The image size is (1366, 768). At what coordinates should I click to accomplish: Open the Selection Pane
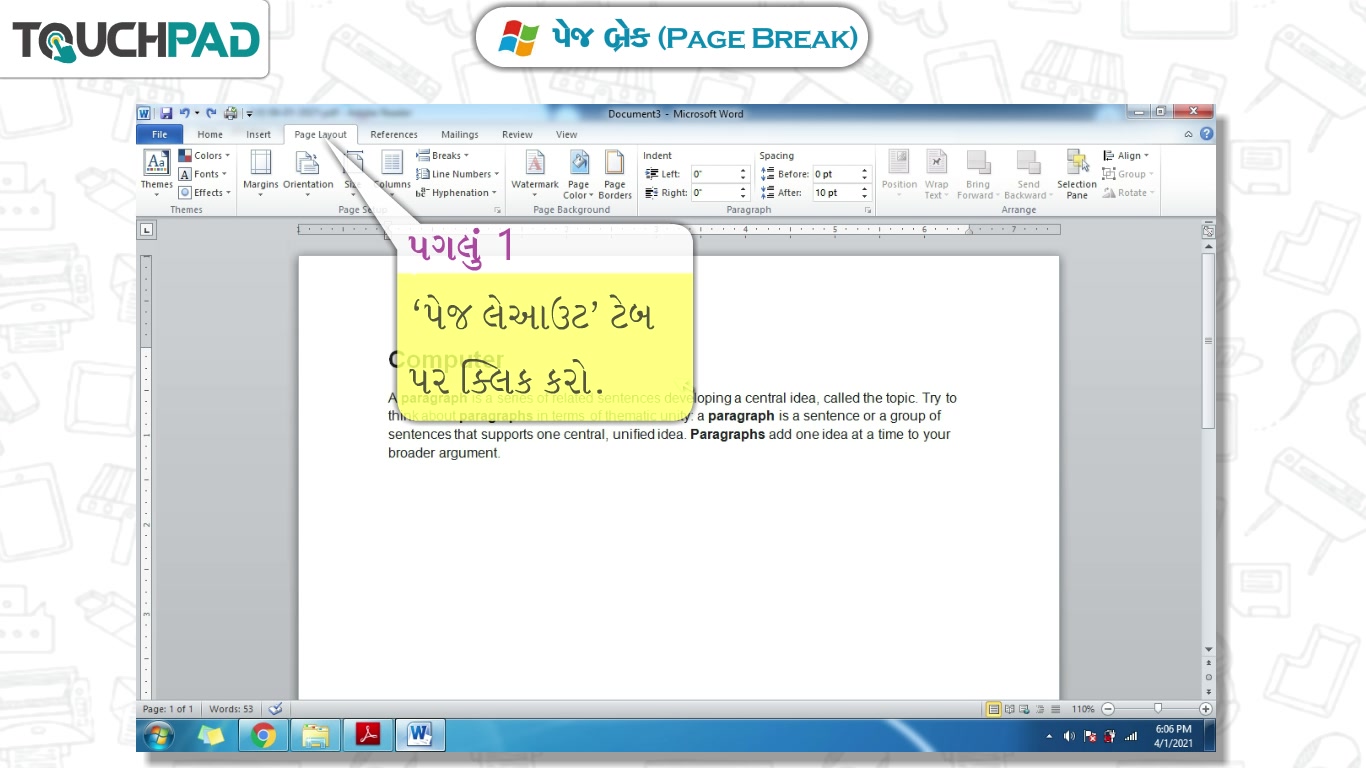click(x=1077, y=174)
